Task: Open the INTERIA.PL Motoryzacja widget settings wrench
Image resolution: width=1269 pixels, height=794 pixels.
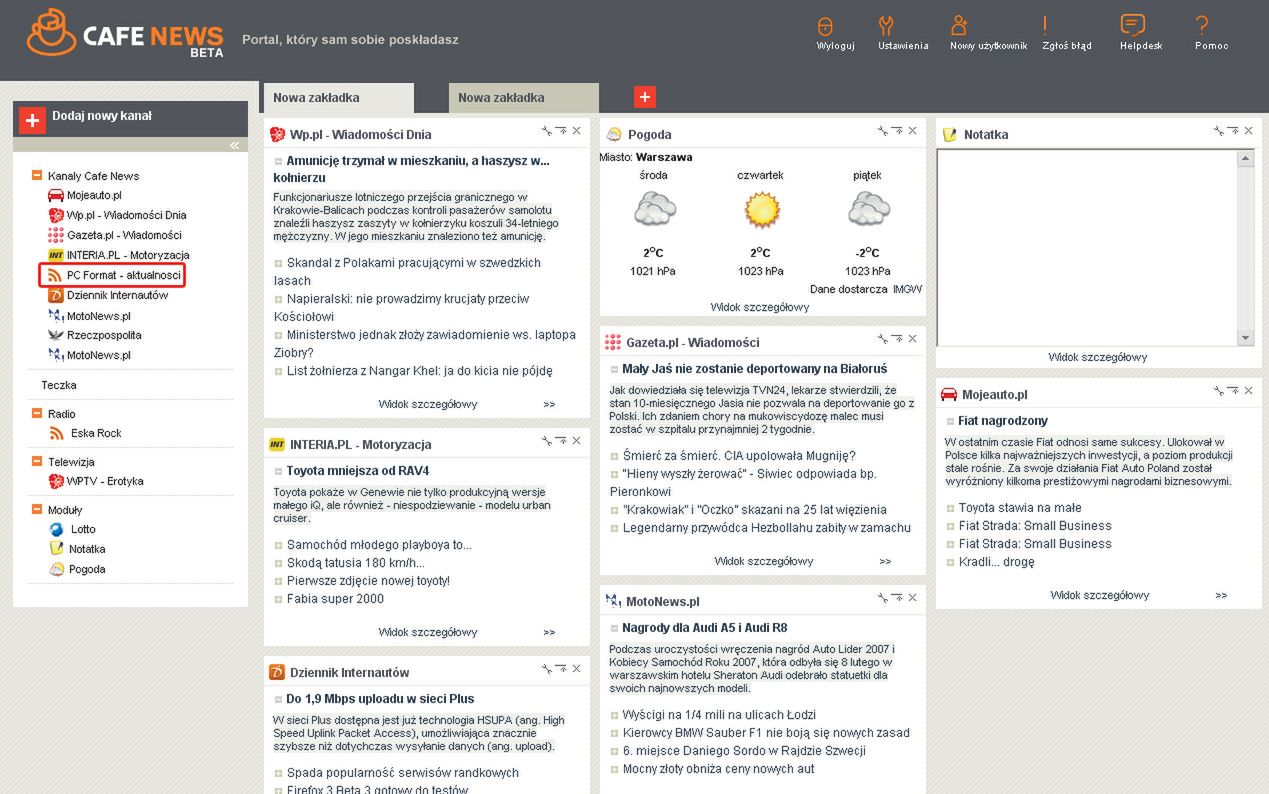Action: (x=547, y=441)
